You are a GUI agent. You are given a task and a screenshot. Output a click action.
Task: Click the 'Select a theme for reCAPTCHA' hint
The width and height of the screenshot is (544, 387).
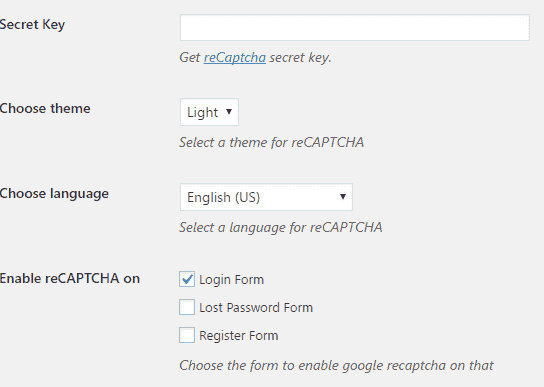click(x=271, y=142)
